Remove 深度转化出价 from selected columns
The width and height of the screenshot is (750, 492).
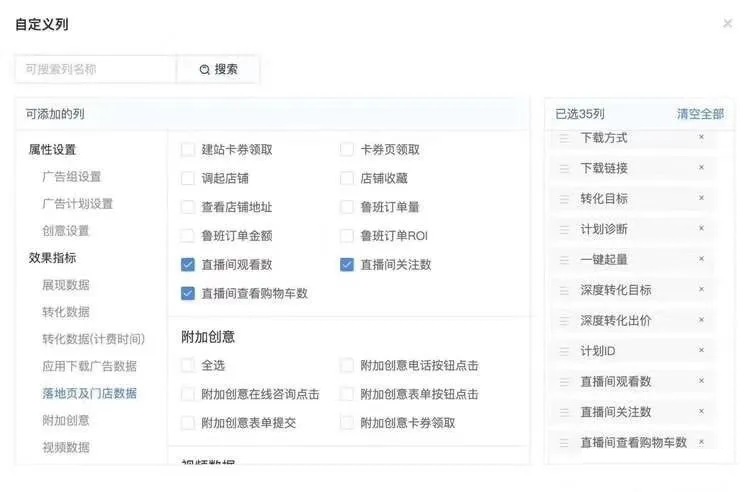tap(701, 320)
